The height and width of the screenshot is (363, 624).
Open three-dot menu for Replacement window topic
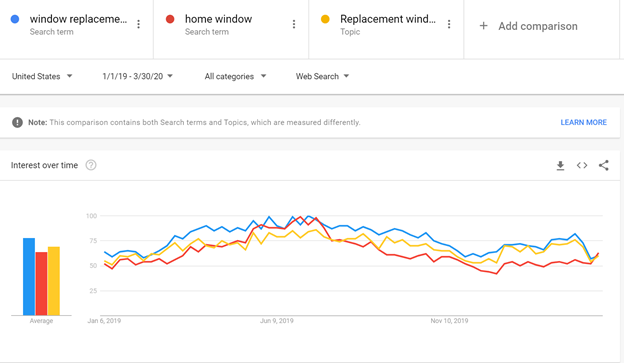449,24
